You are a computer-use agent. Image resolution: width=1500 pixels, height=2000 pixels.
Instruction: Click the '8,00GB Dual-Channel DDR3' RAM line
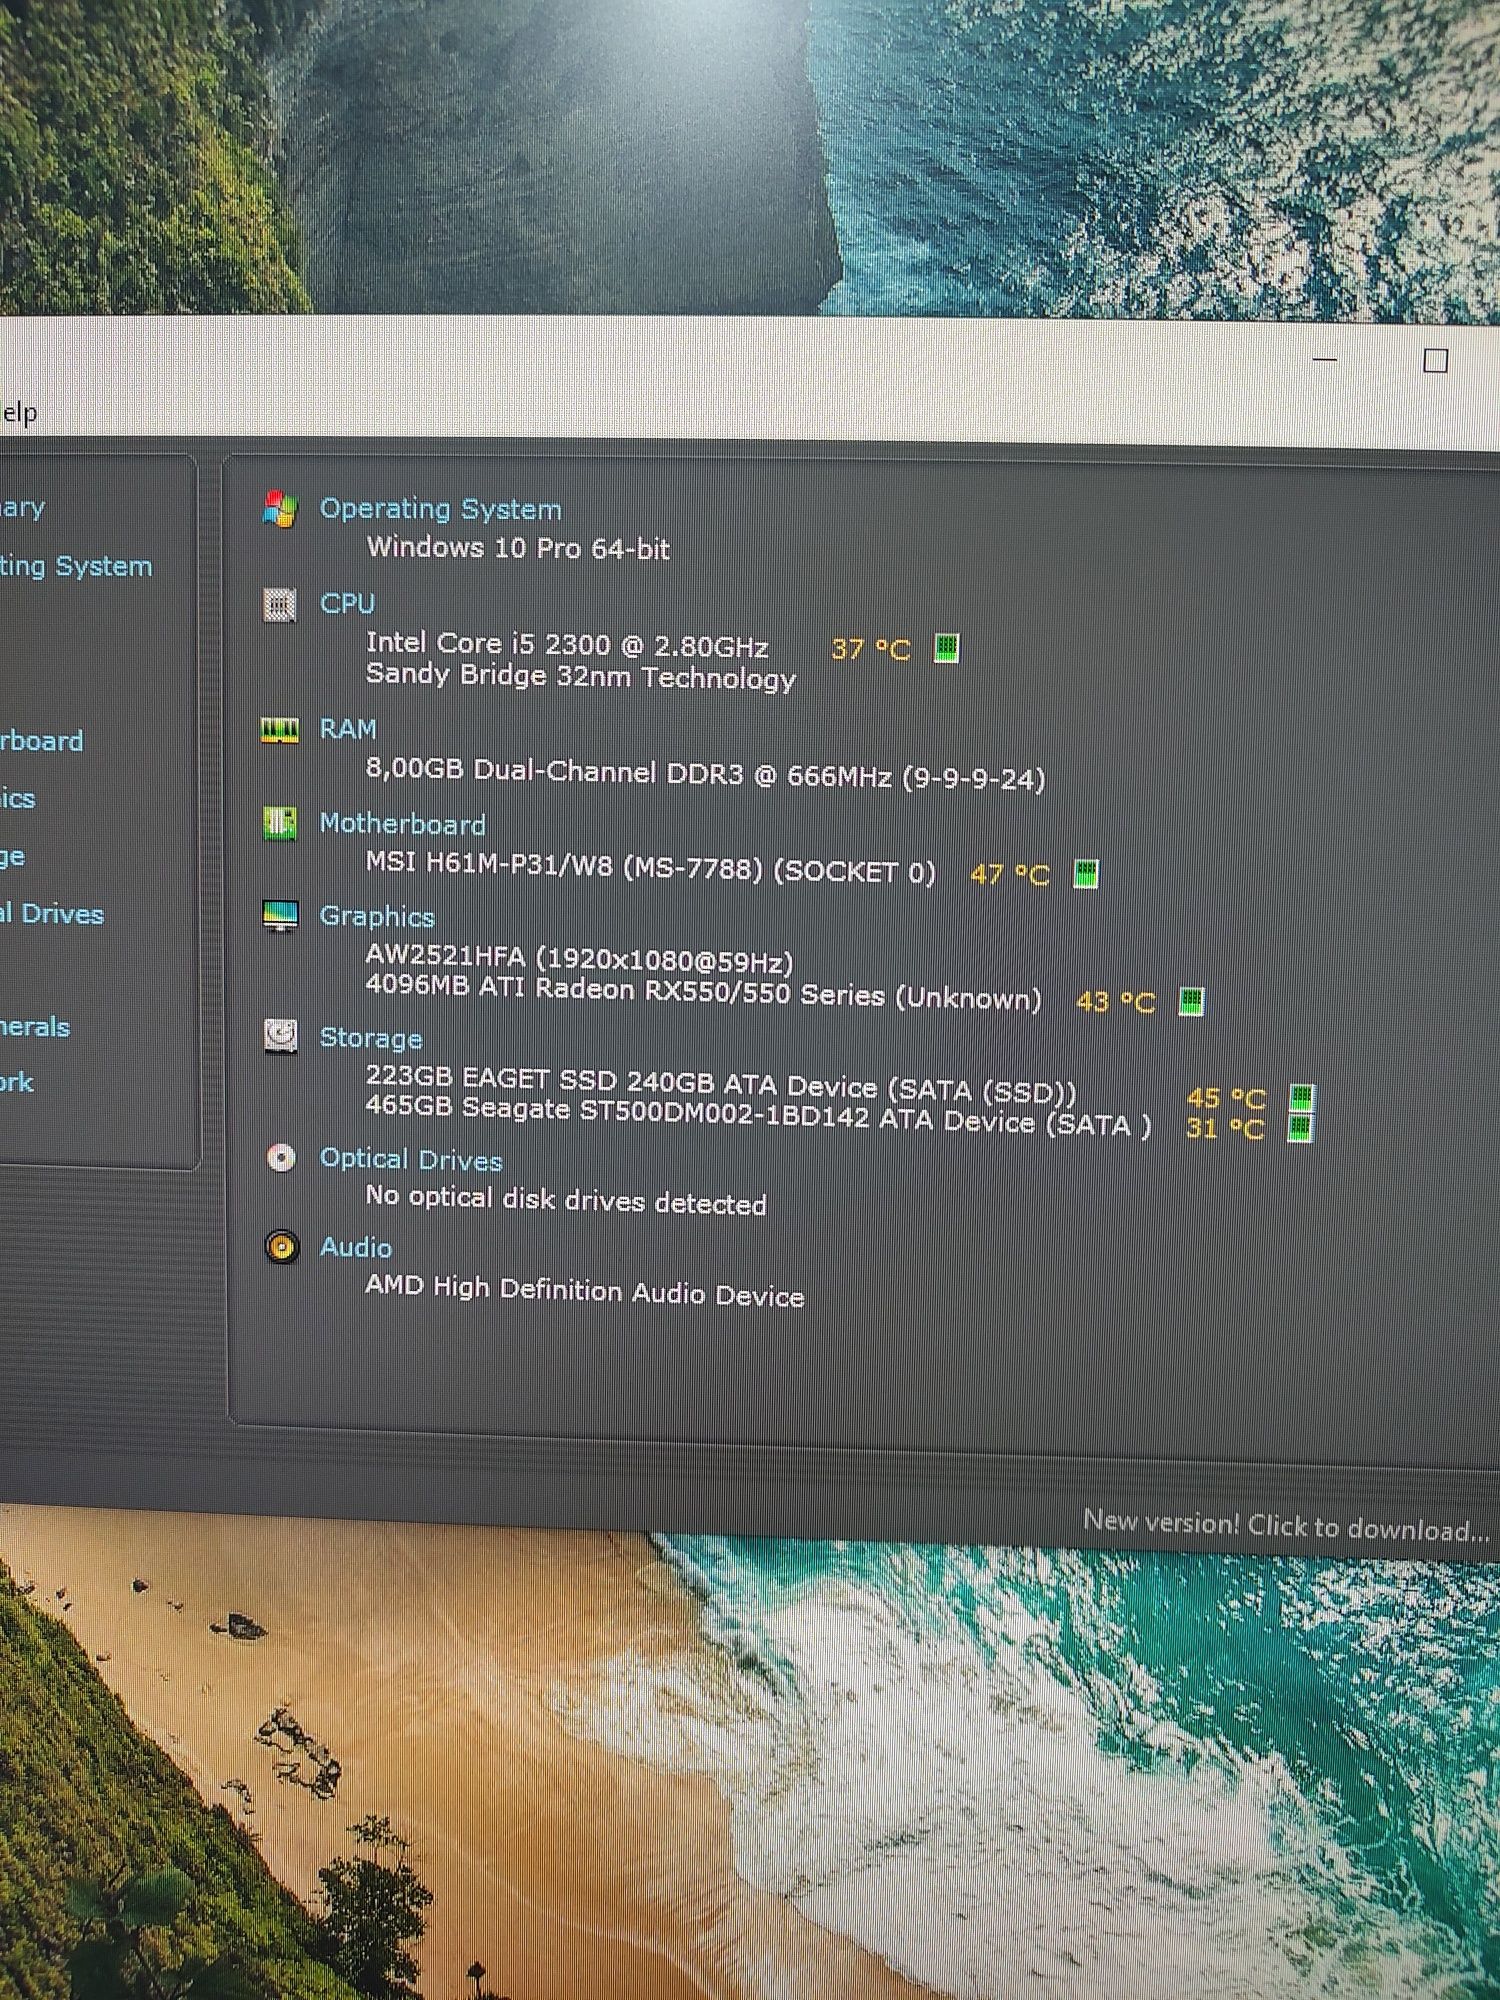pos(705,774)
